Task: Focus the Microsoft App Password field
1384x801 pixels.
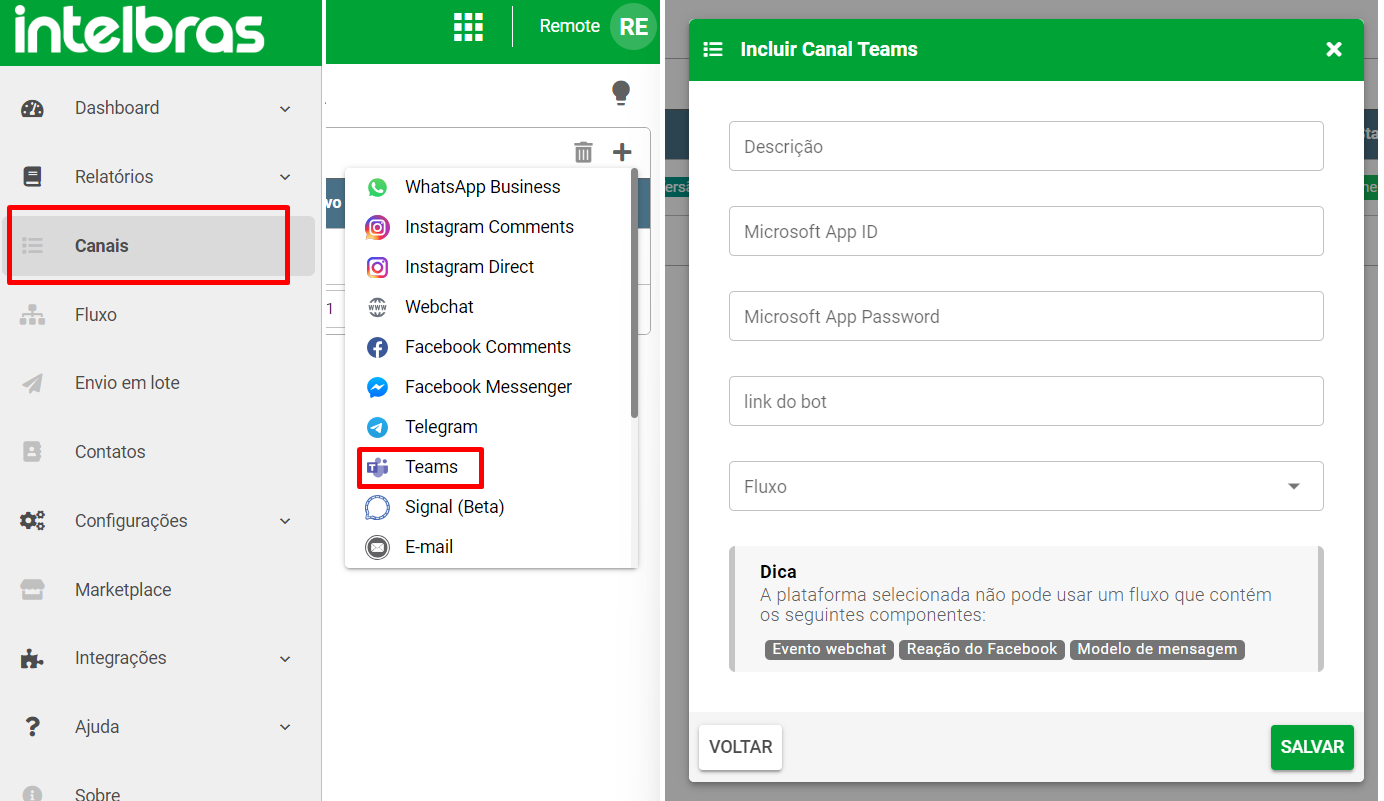Action: click(1026, 316)
